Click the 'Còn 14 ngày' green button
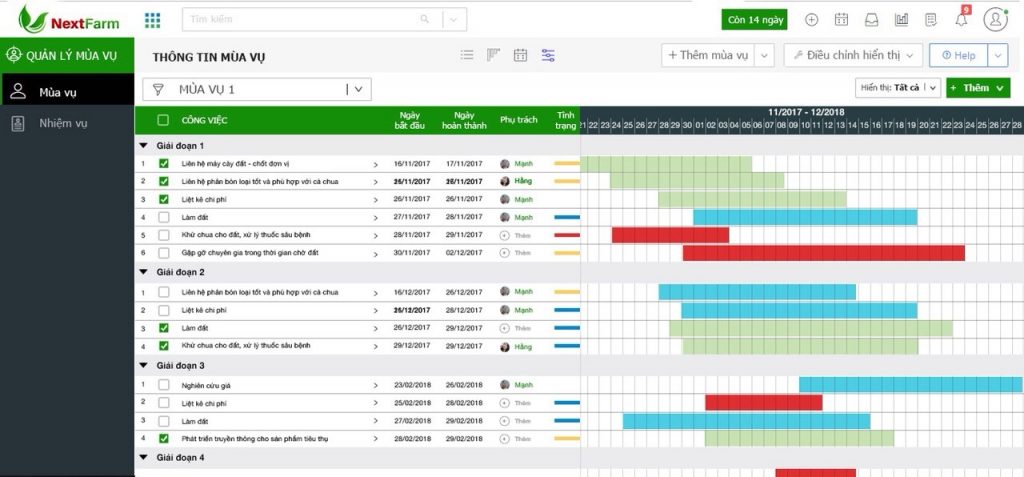Viewport: 1024px width, 477px height. pyautogui.click(x=755, y=19)
